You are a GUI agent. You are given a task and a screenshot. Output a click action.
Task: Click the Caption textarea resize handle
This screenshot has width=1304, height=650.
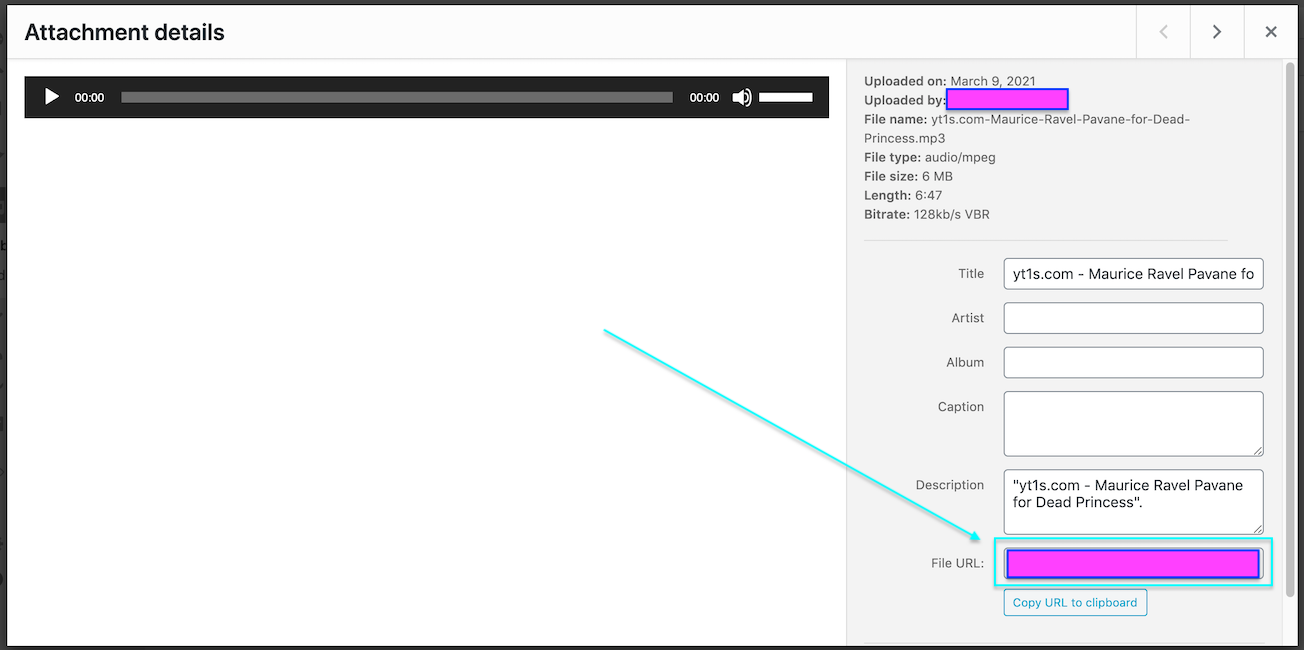pyautogui.click(x=1260, y=453)
